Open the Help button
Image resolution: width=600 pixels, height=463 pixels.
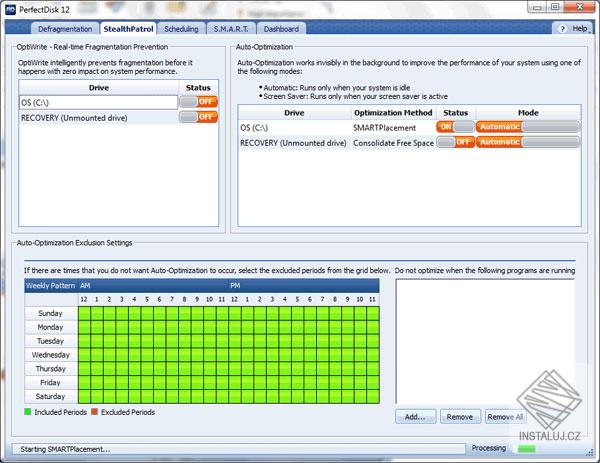573,29
